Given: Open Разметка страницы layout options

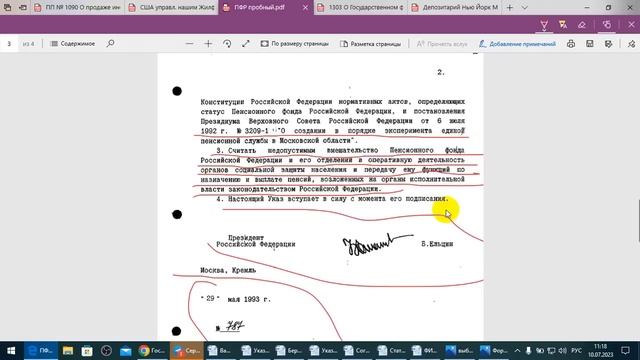Looking at the screenshot, I should (370, 43).
